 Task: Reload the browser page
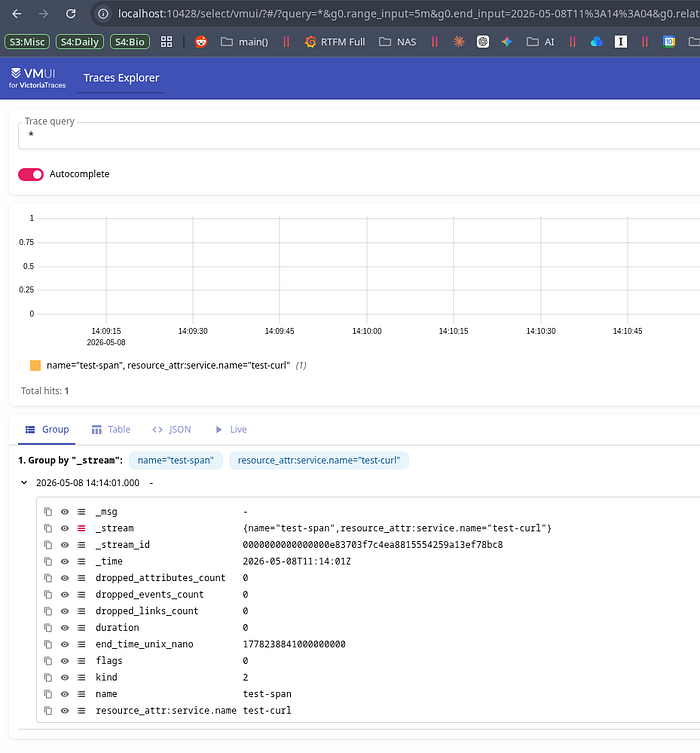pyautogui.click(x=71, y=13)
